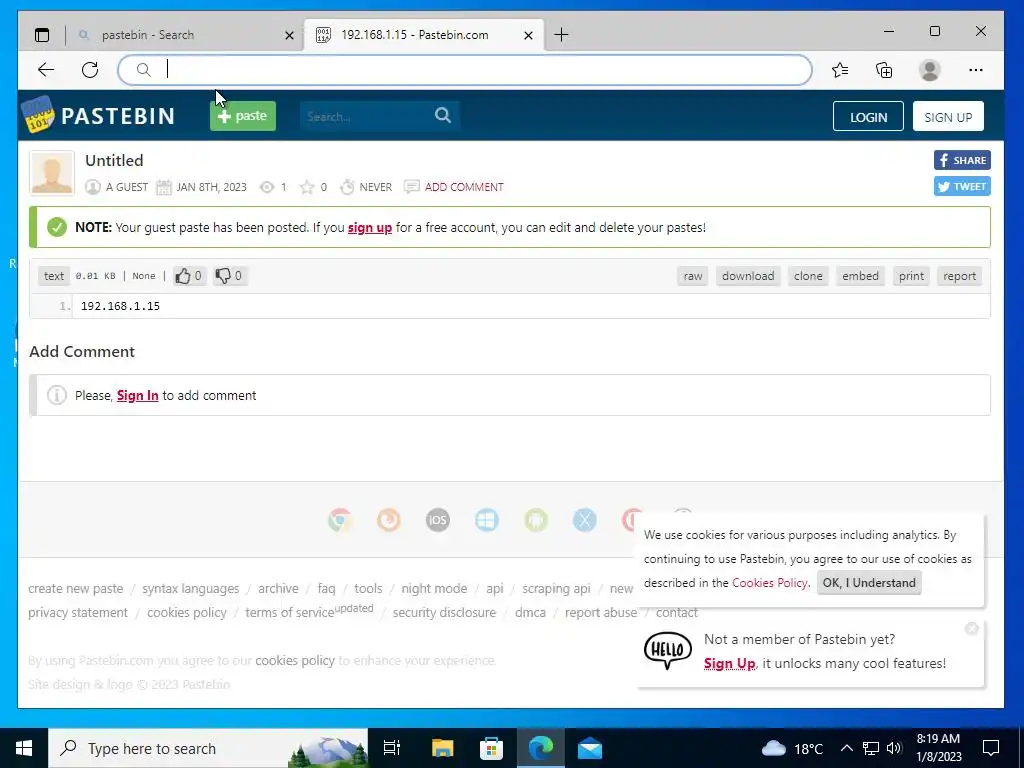Switch to the pastebin - Search tab
The width and height of the screenshot is (1024, 768).
184,35
